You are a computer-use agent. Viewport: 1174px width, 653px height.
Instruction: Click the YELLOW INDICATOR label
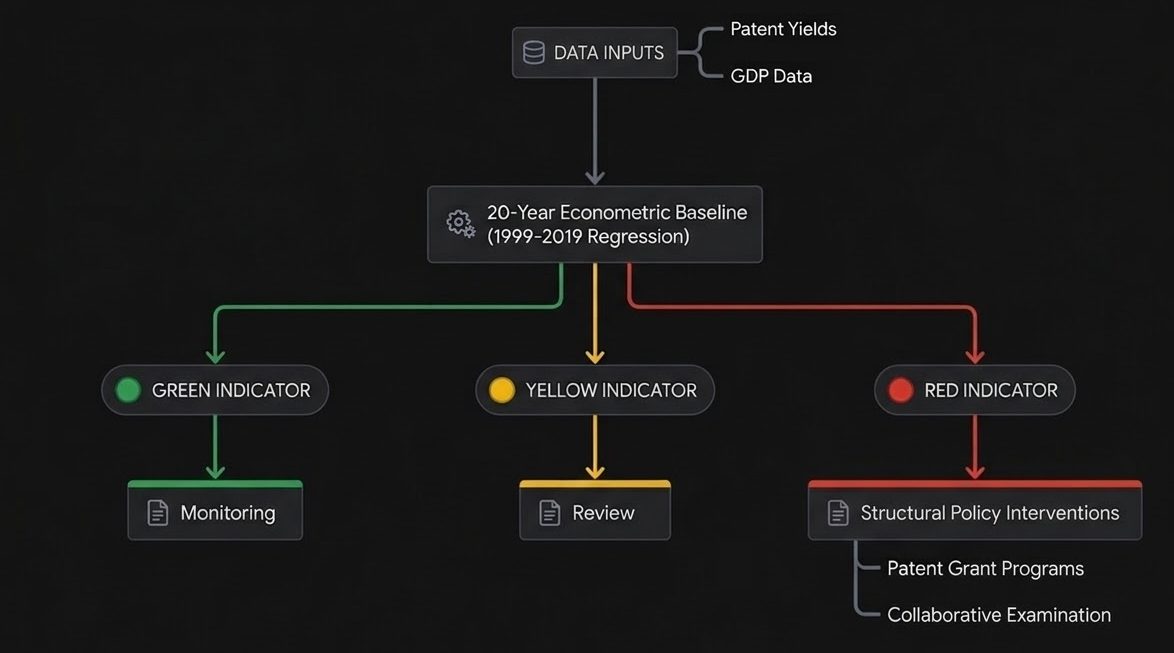pyautogui.click(x=611, y=391)
